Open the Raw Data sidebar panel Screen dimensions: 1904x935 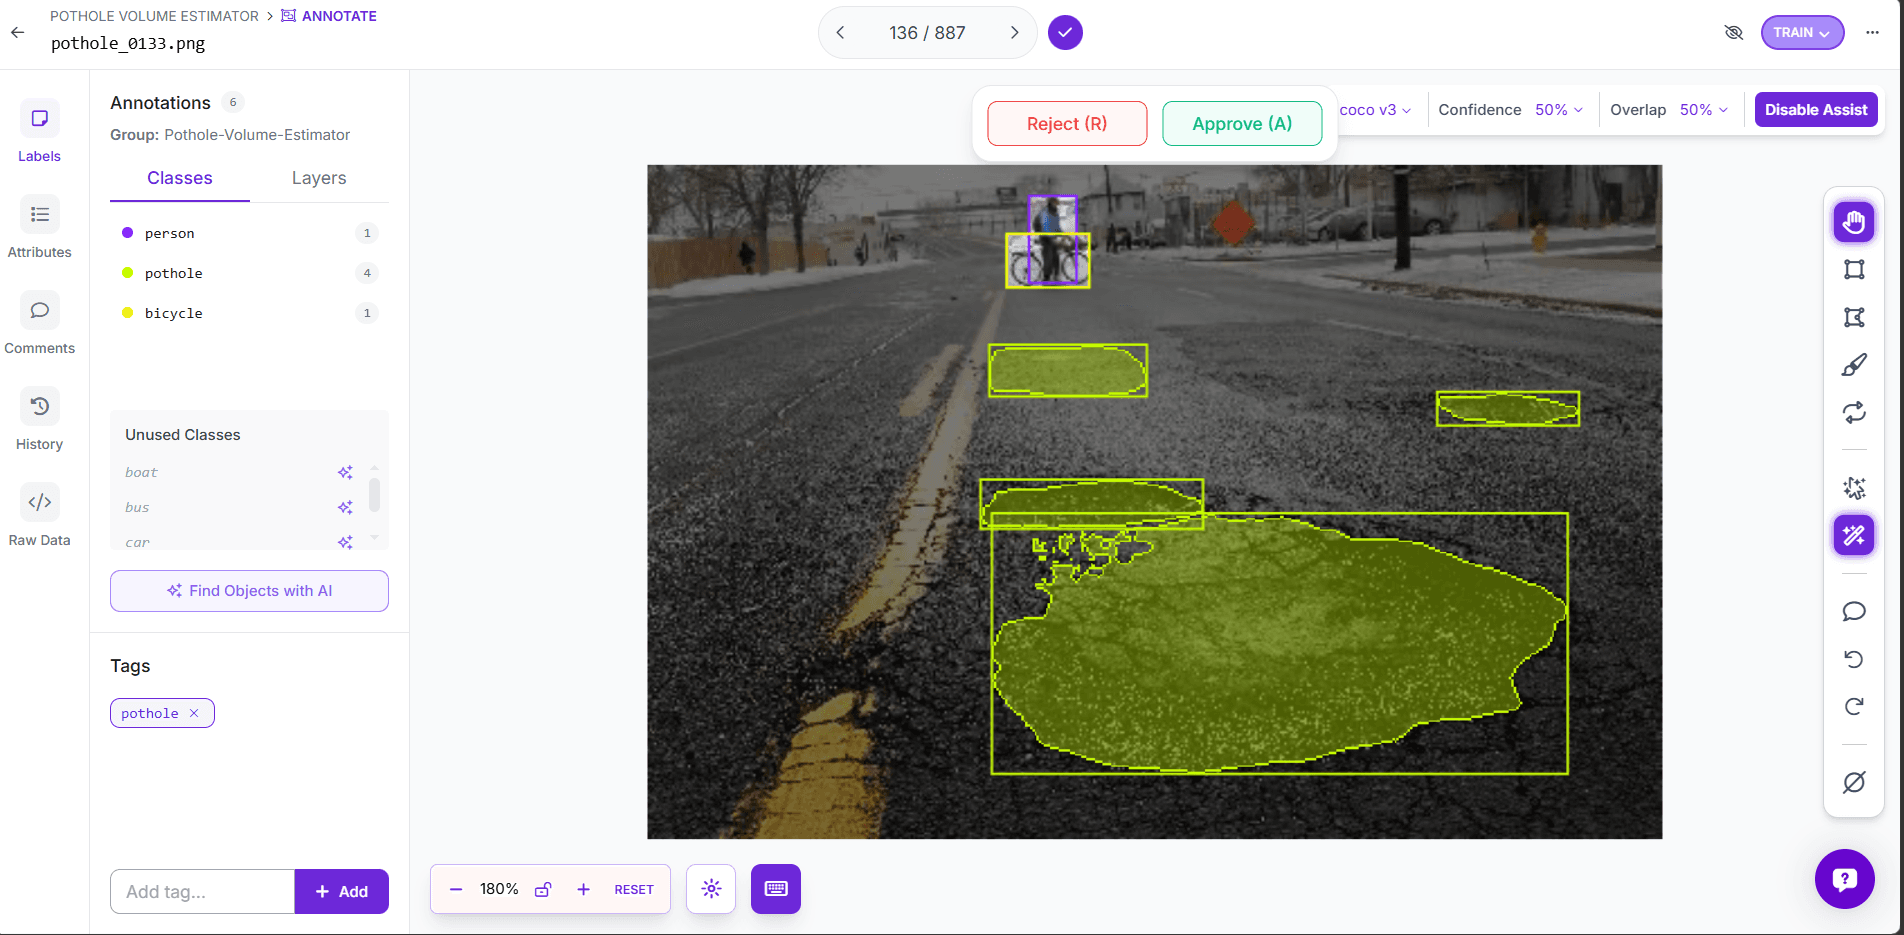[x=39, y=515]
